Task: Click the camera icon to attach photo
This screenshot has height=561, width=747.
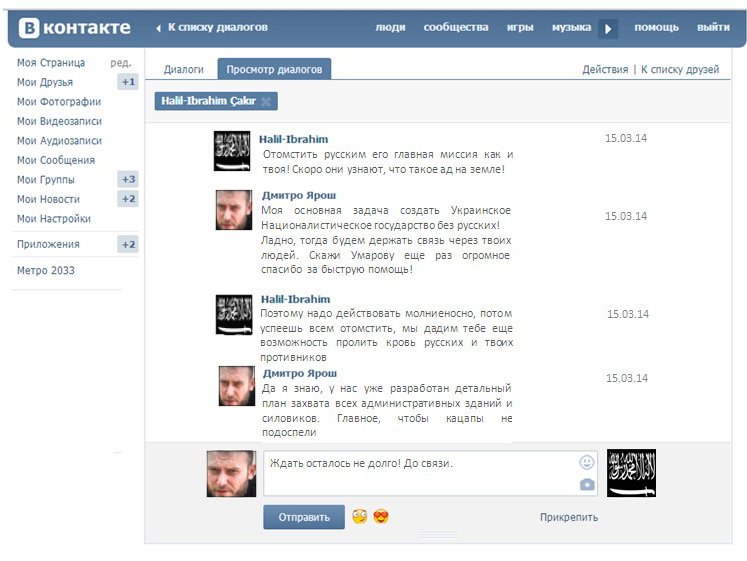Action: [x=587, y=485]
